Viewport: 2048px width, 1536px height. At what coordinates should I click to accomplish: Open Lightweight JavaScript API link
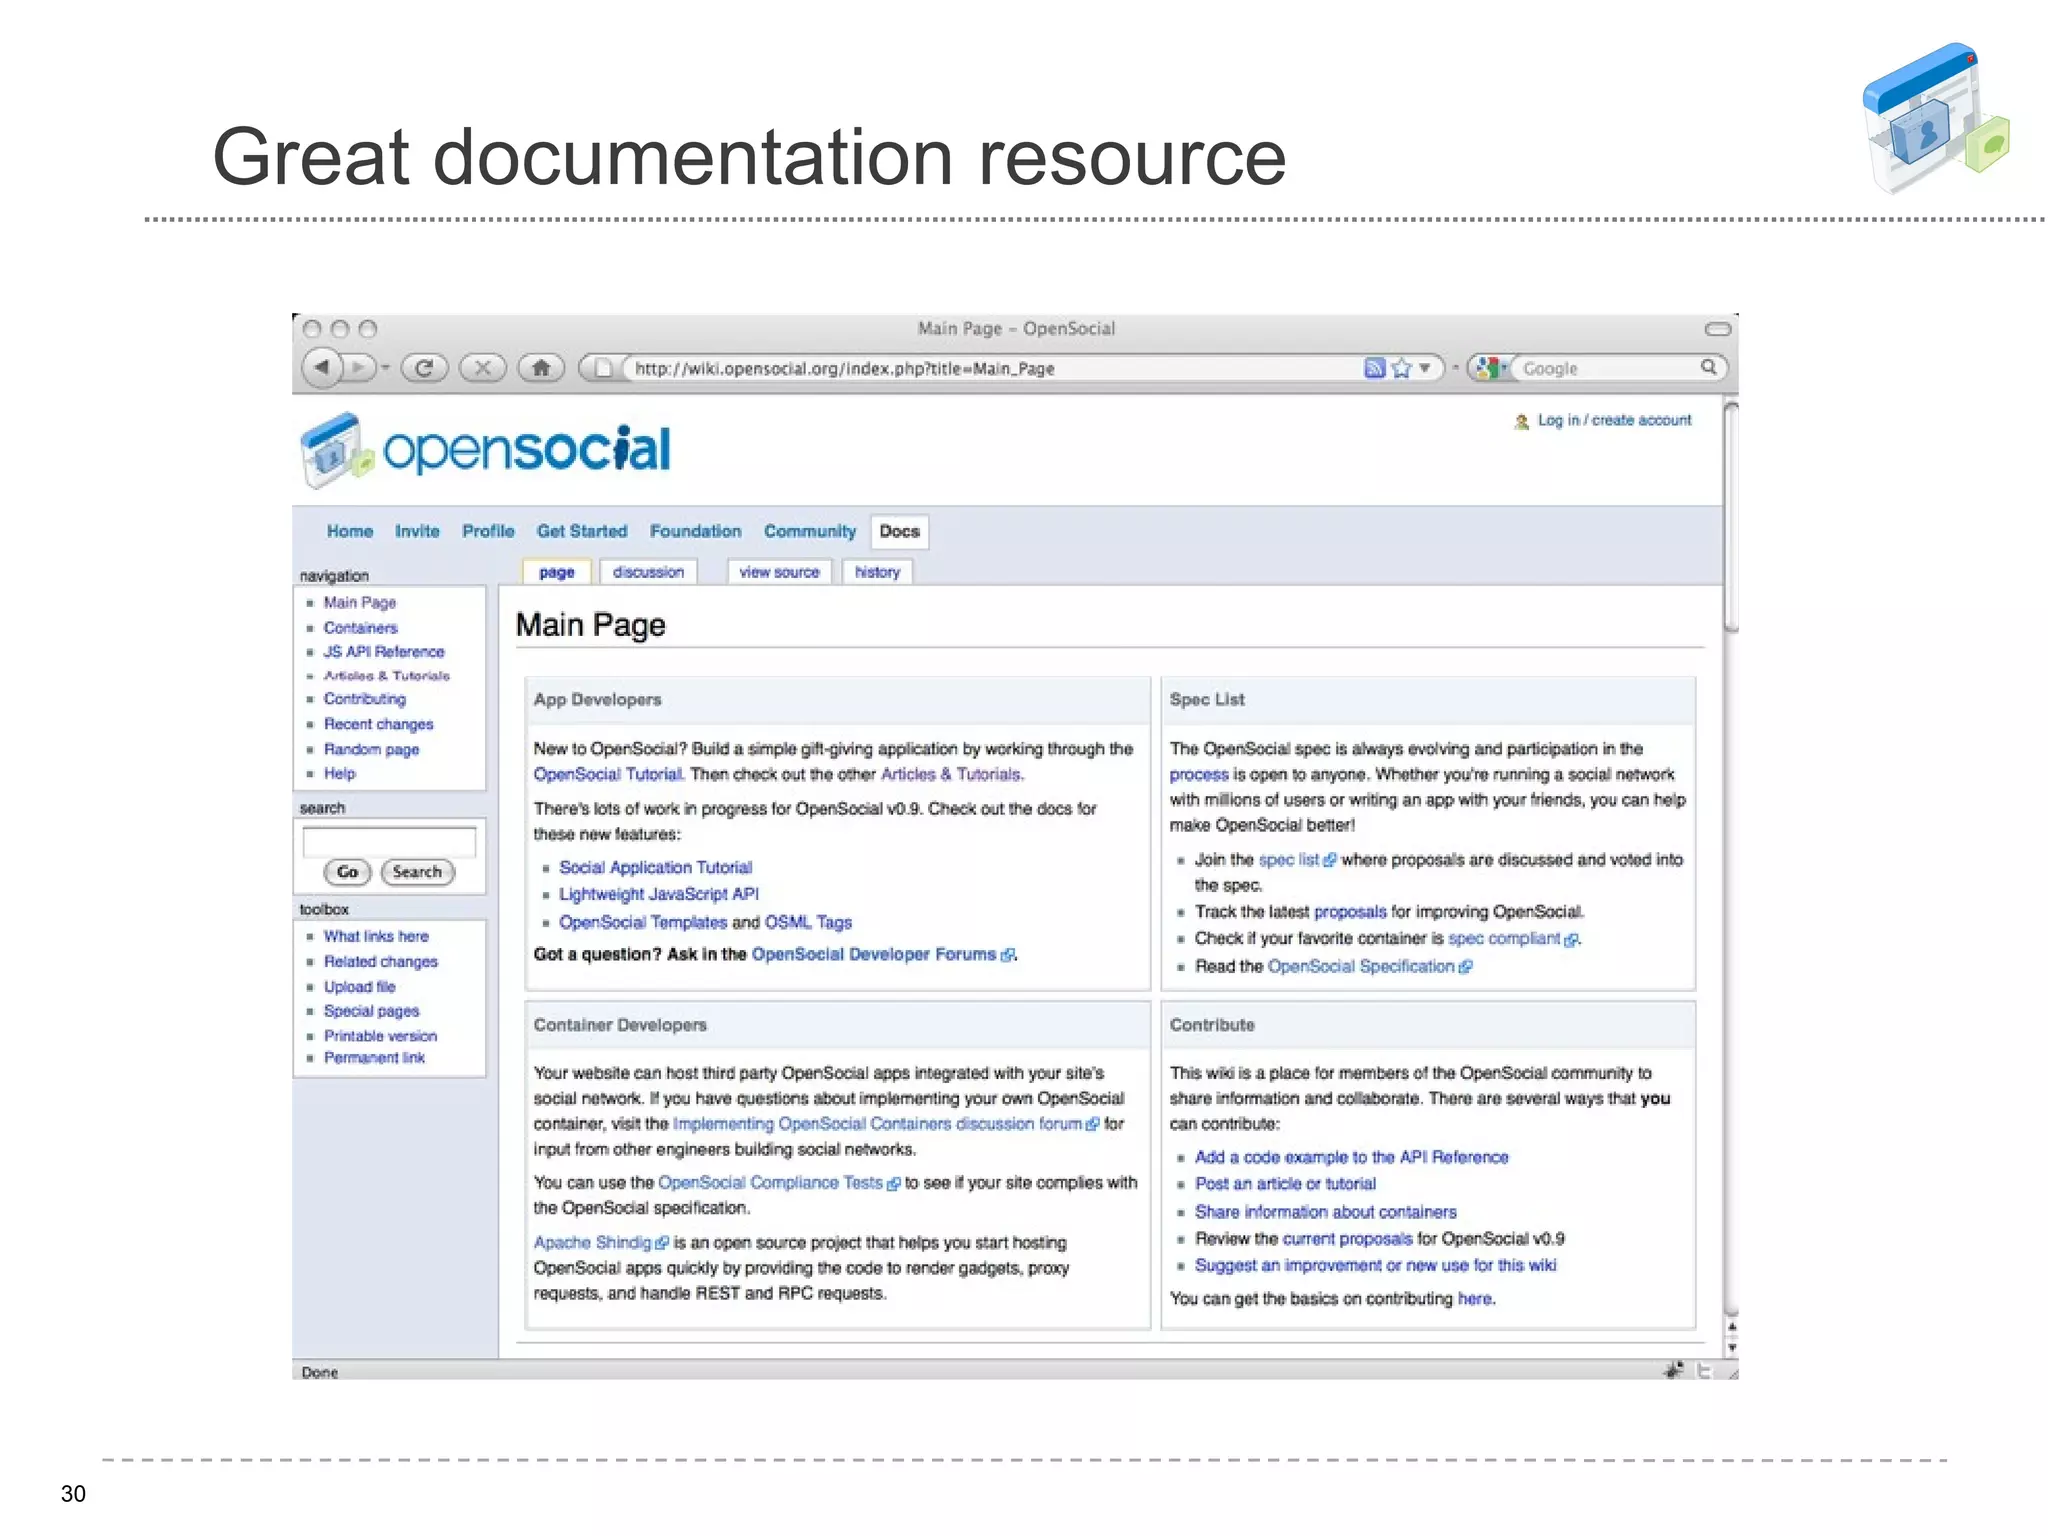tap(658, 894)
